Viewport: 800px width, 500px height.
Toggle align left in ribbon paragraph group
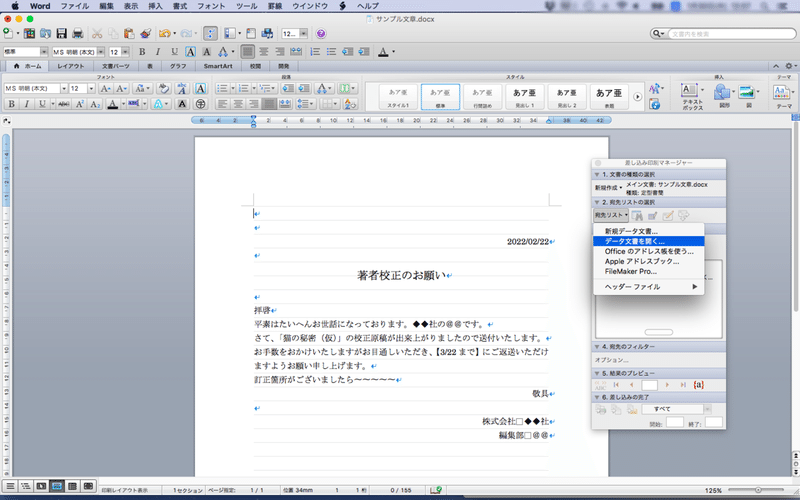222,104
